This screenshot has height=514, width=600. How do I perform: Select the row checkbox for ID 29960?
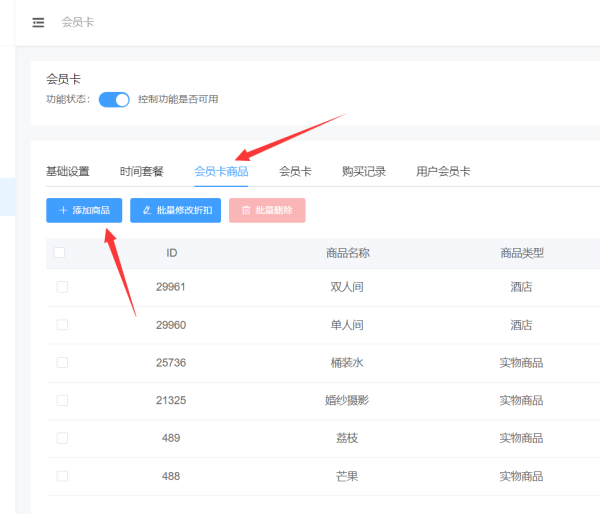coord(62,325)
